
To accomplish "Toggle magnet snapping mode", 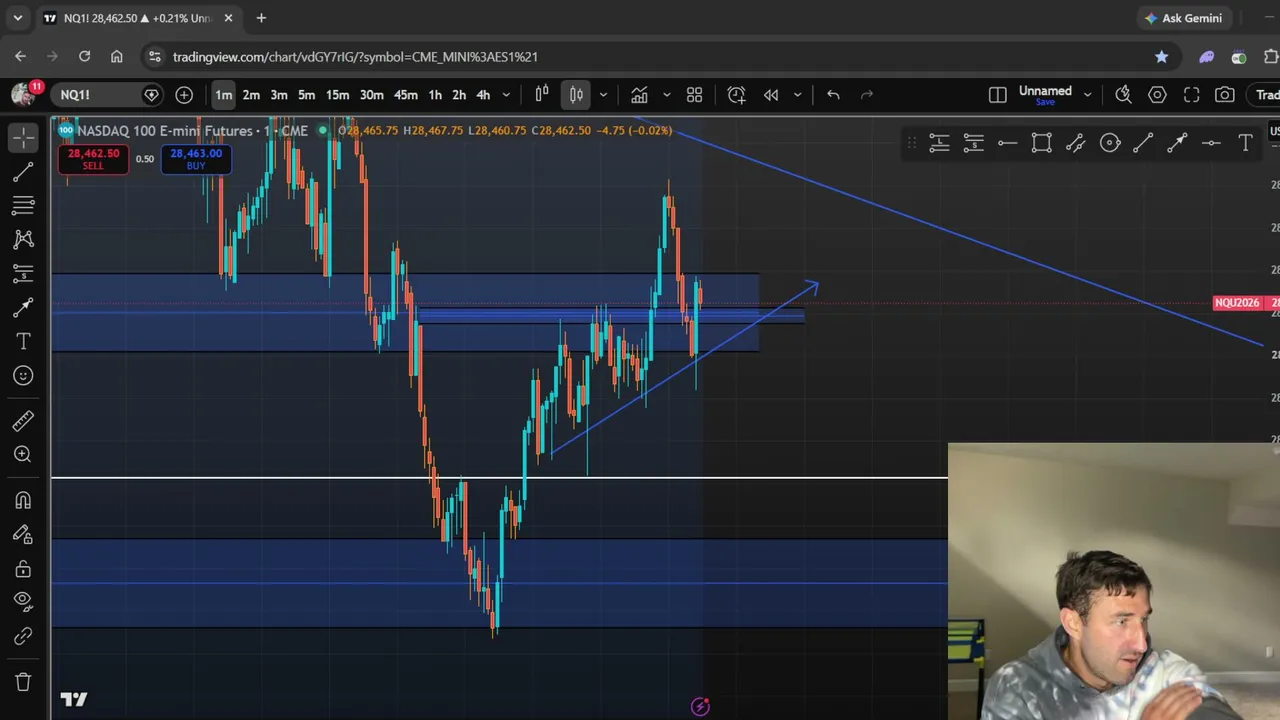I will [23, 500].
